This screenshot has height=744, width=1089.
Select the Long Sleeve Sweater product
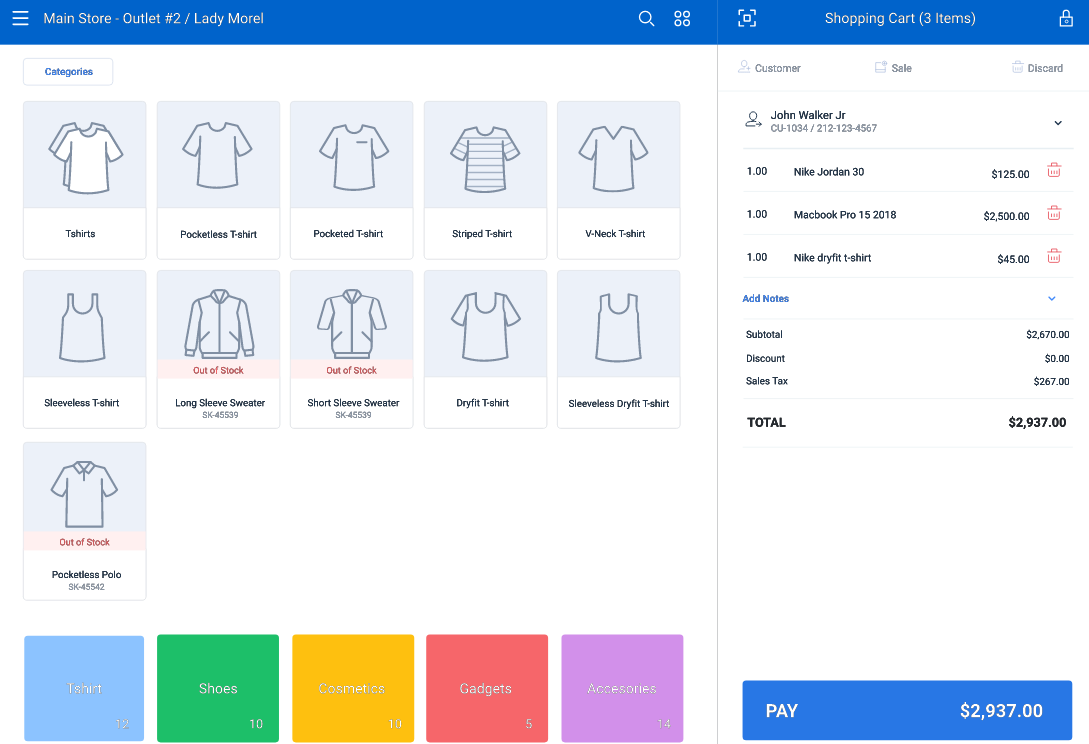coord(218,349)
